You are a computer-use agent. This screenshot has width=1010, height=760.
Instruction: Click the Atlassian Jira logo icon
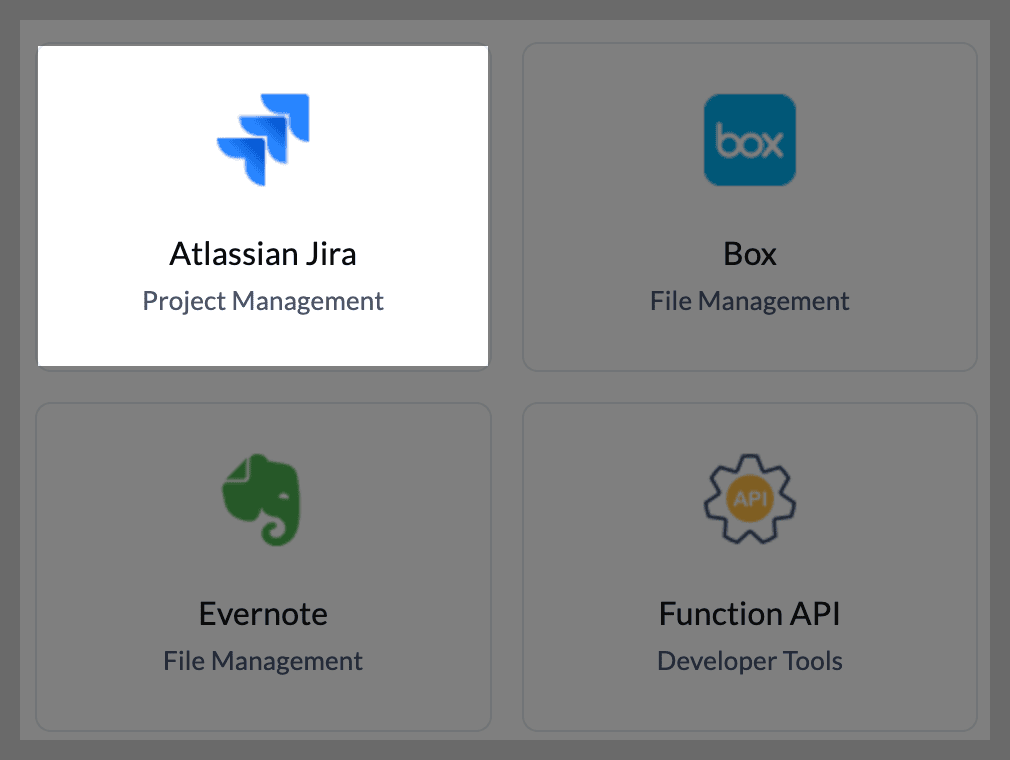pos(263,140)
